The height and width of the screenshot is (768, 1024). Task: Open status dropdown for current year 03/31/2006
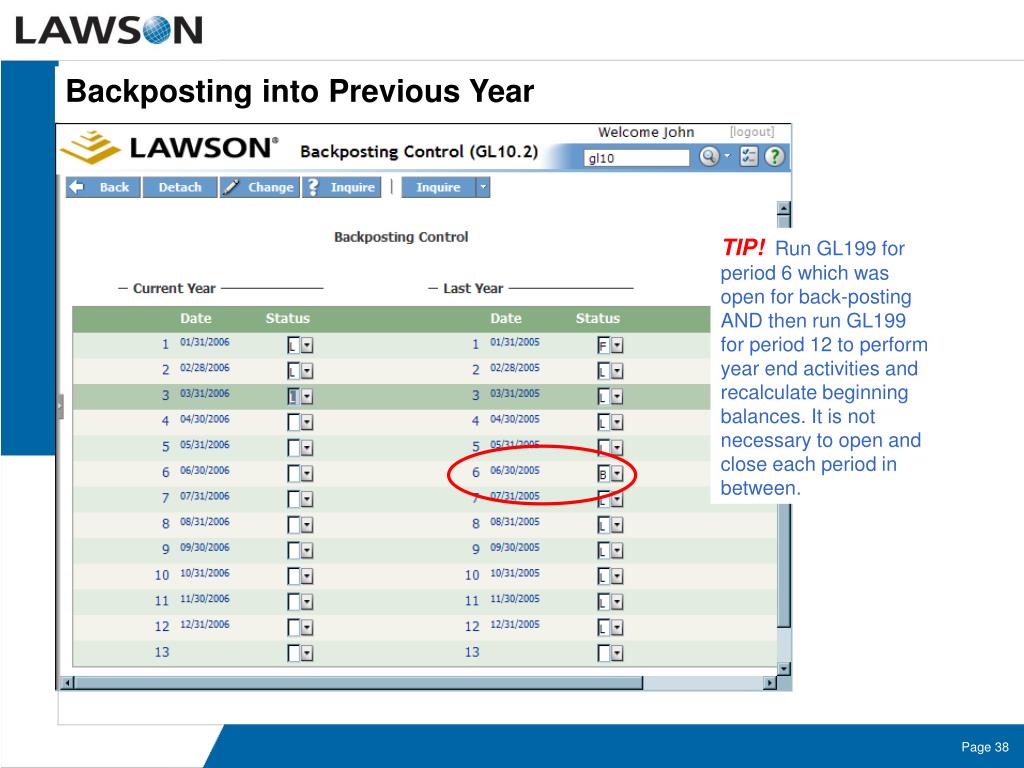(307, 396)
